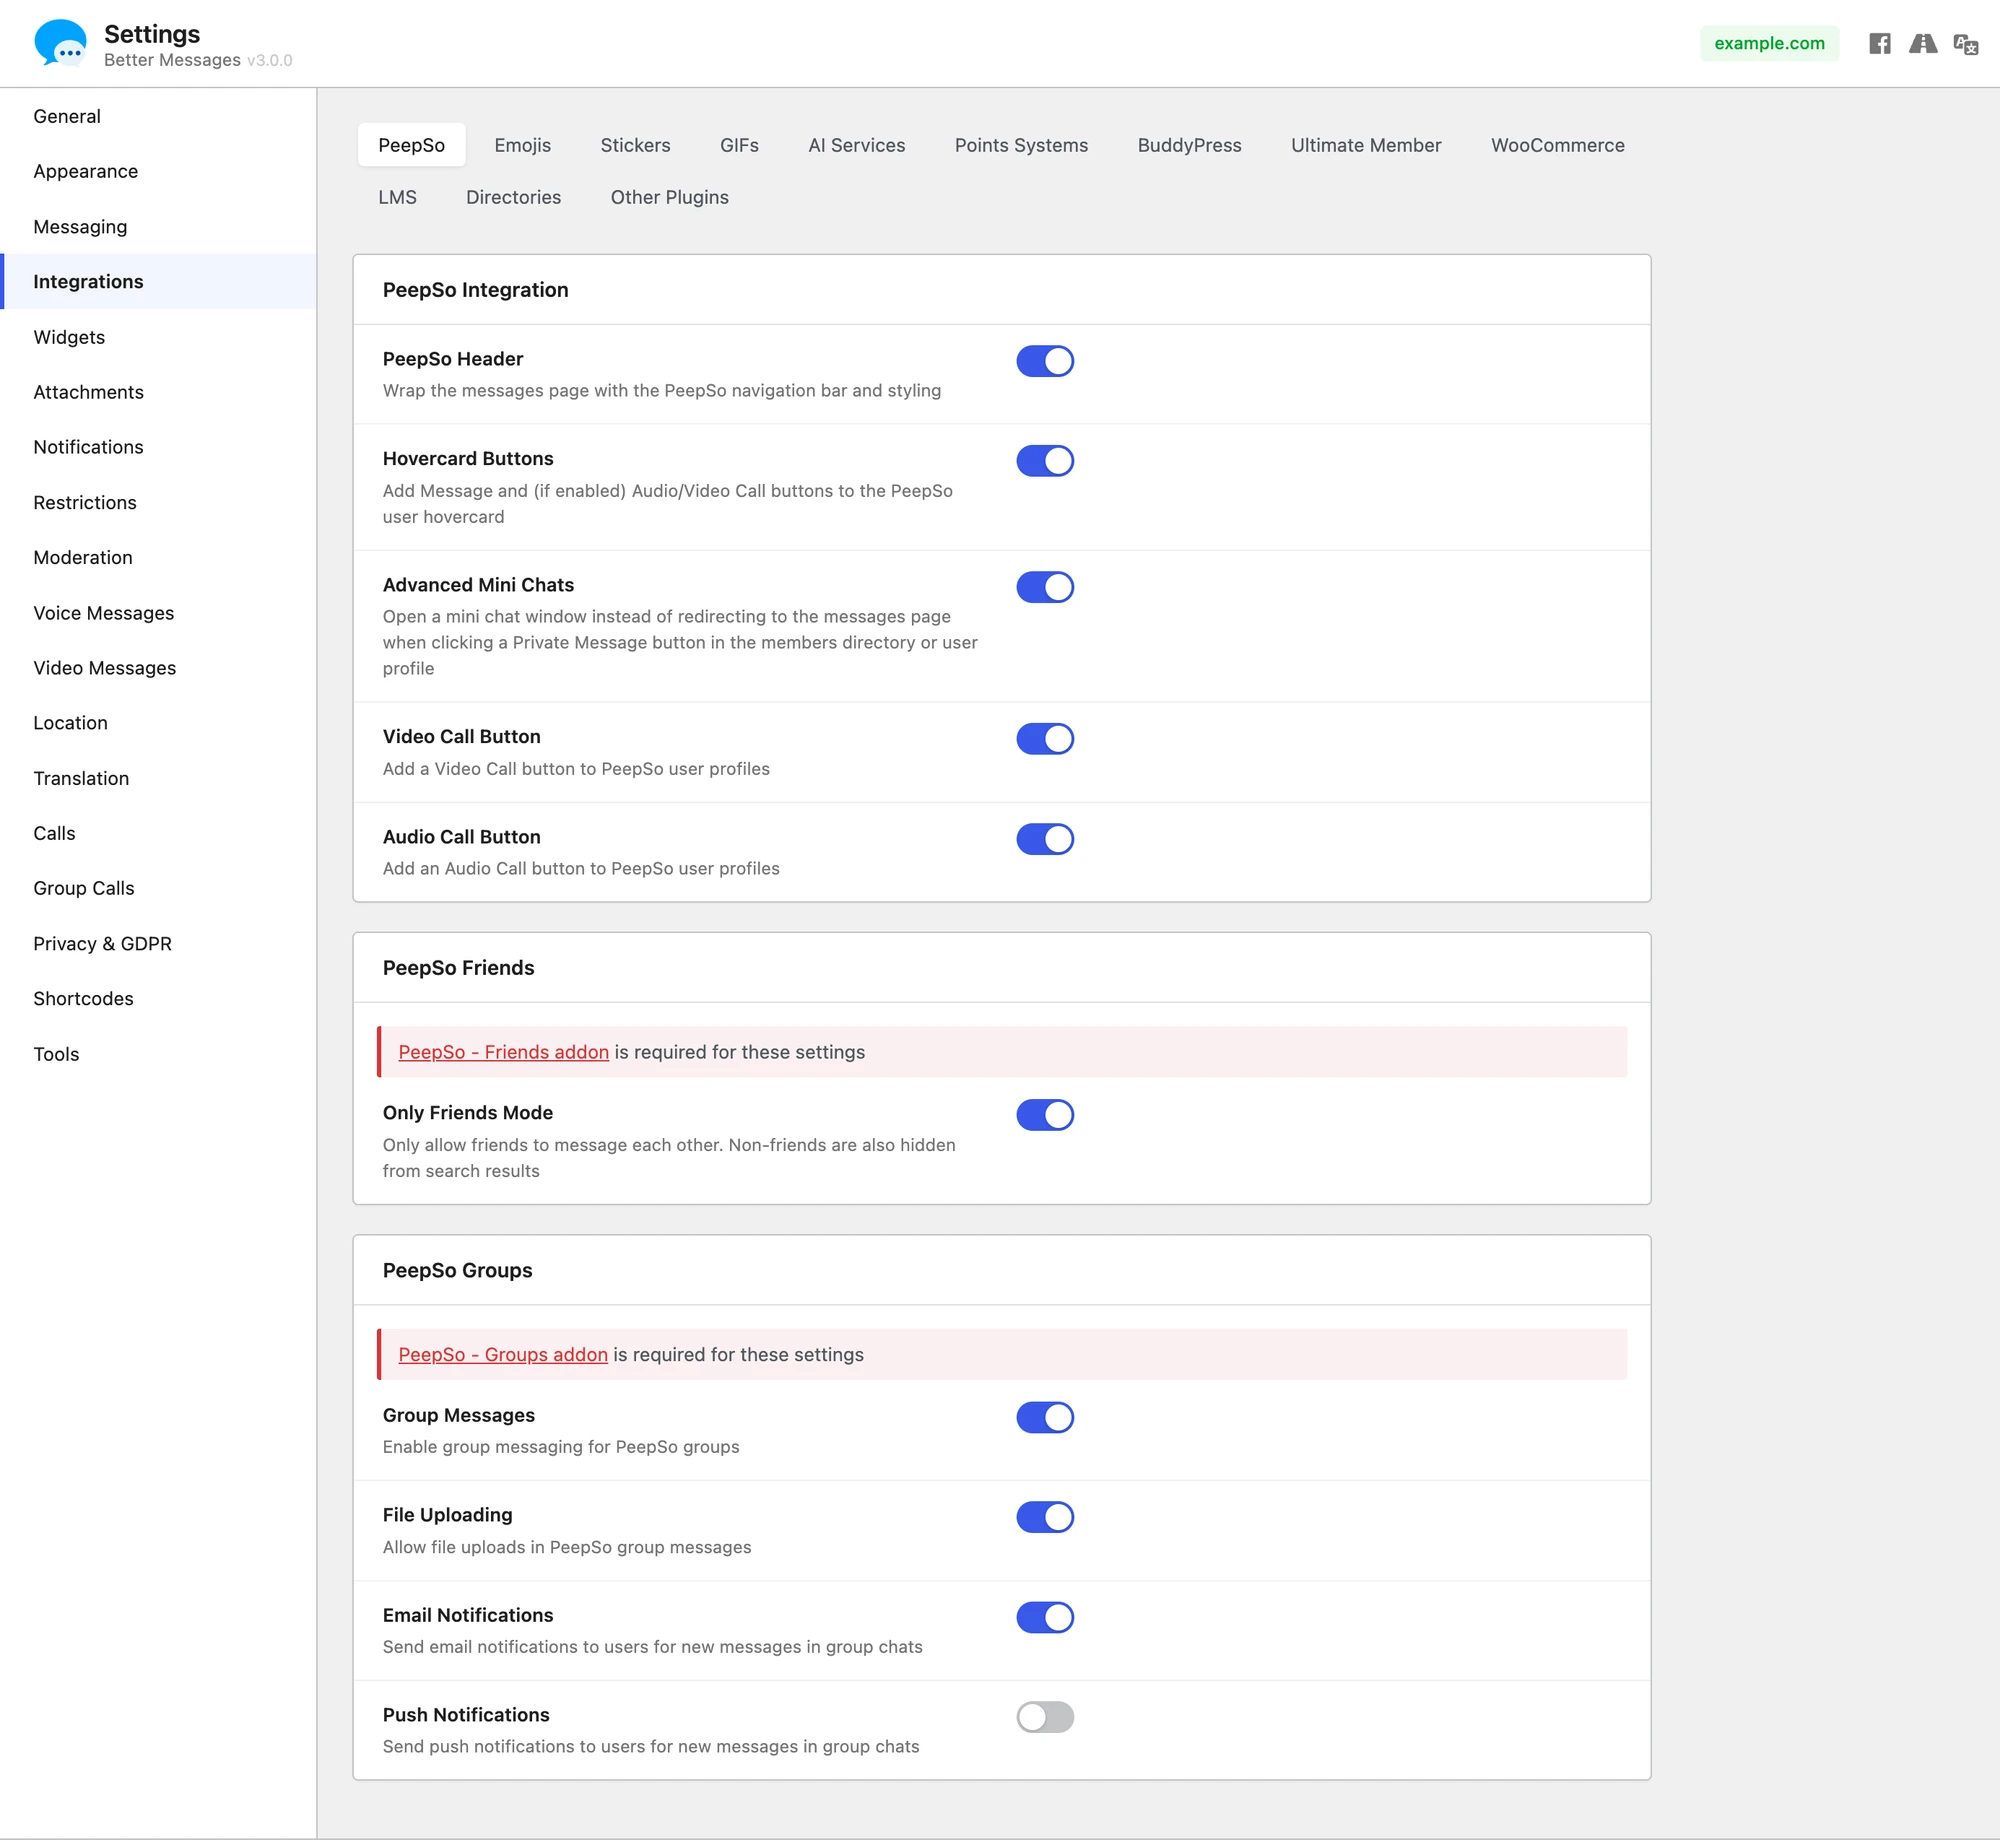
Task: Select the PeepSo tab
Action: point(411,145)
